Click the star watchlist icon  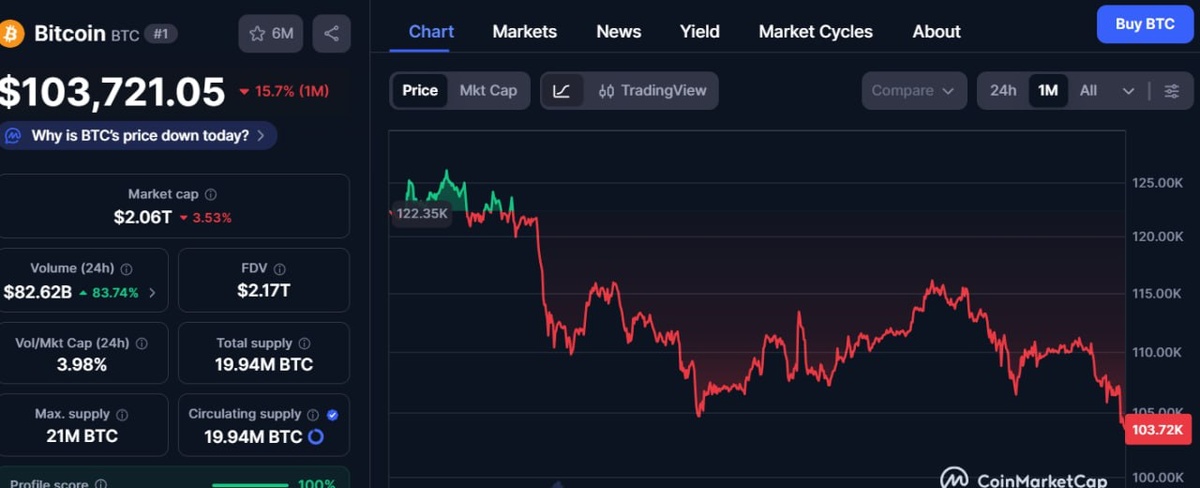tap(257, 34)
